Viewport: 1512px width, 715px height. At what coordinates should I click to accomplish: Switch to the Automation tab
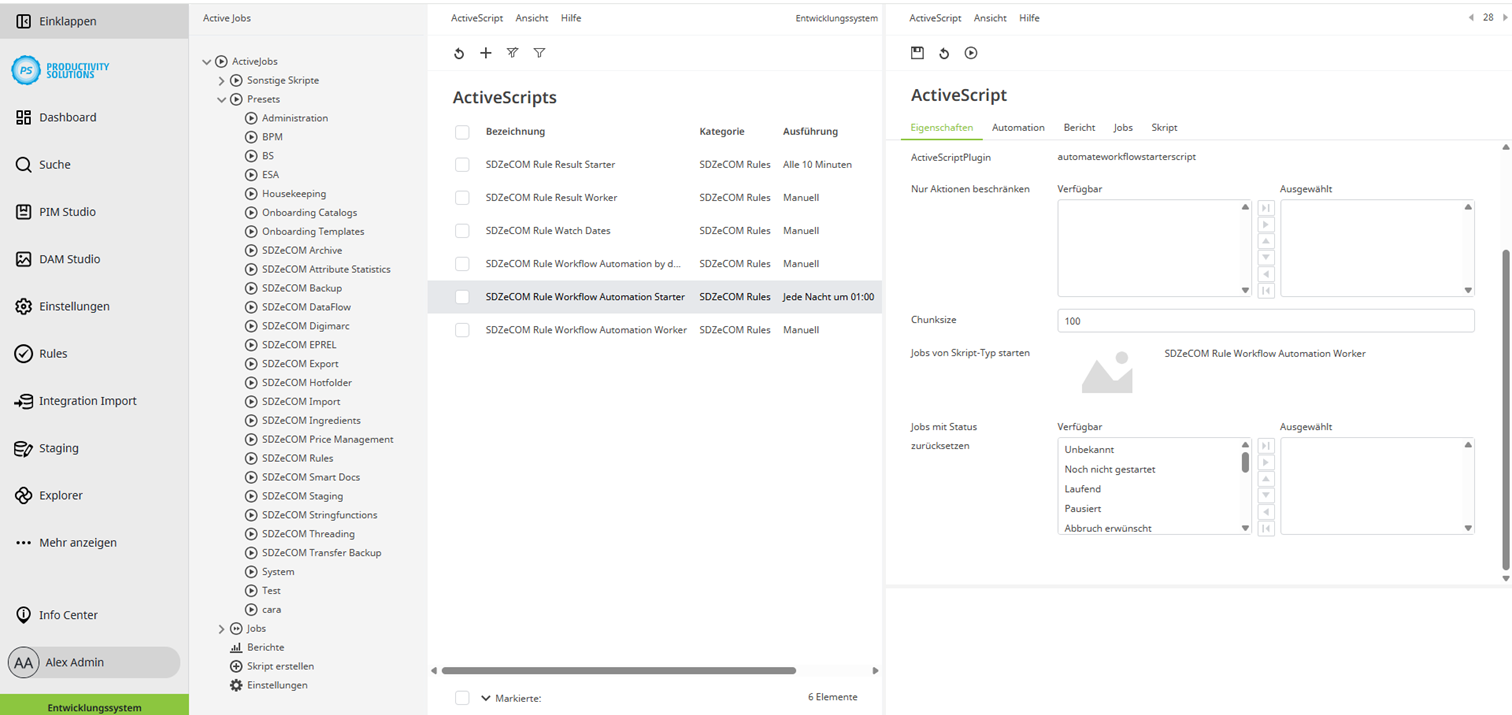(1018, 127)
